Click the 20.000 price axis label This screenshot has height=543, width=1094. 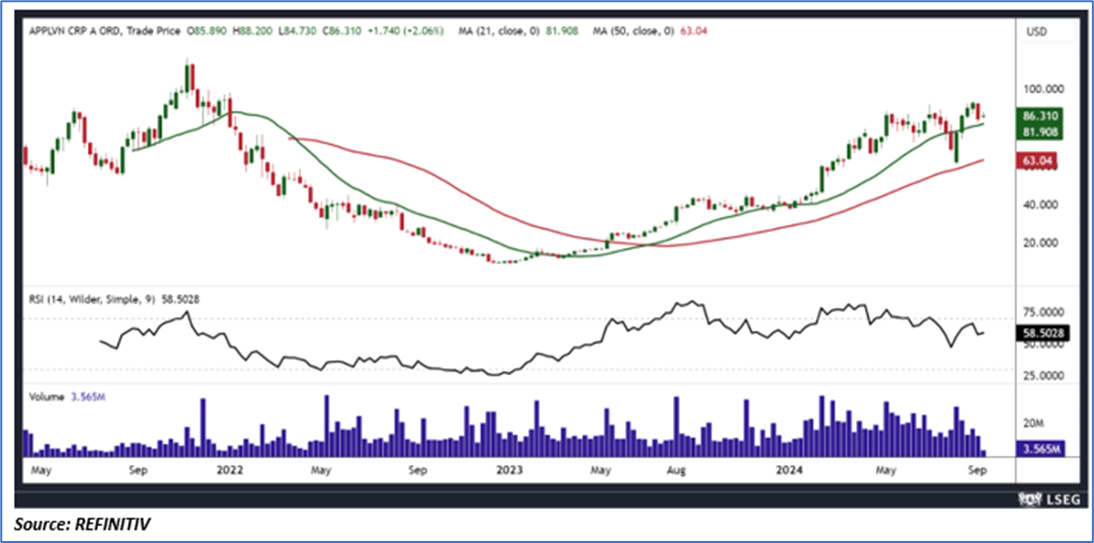(1040, 243)
